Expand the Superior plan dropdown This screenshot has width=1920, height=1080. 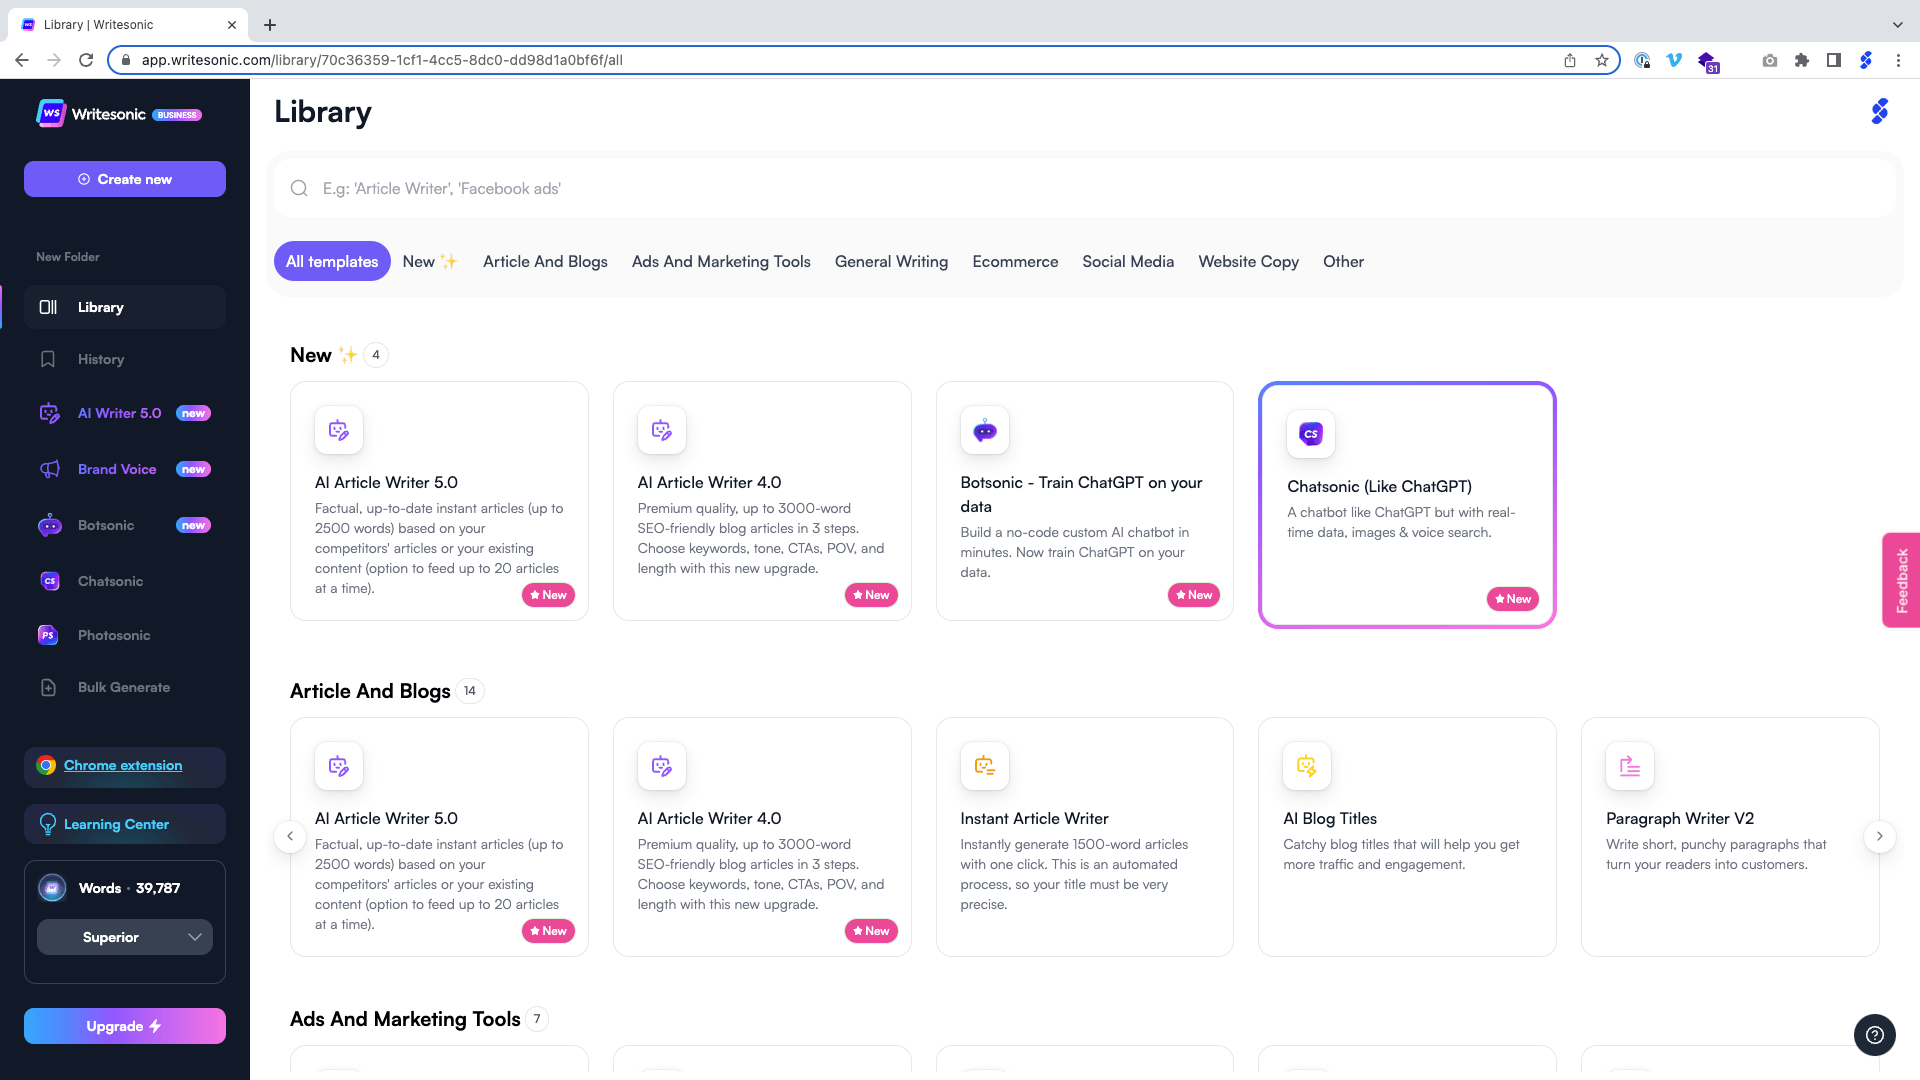click(x=124, y=936)
